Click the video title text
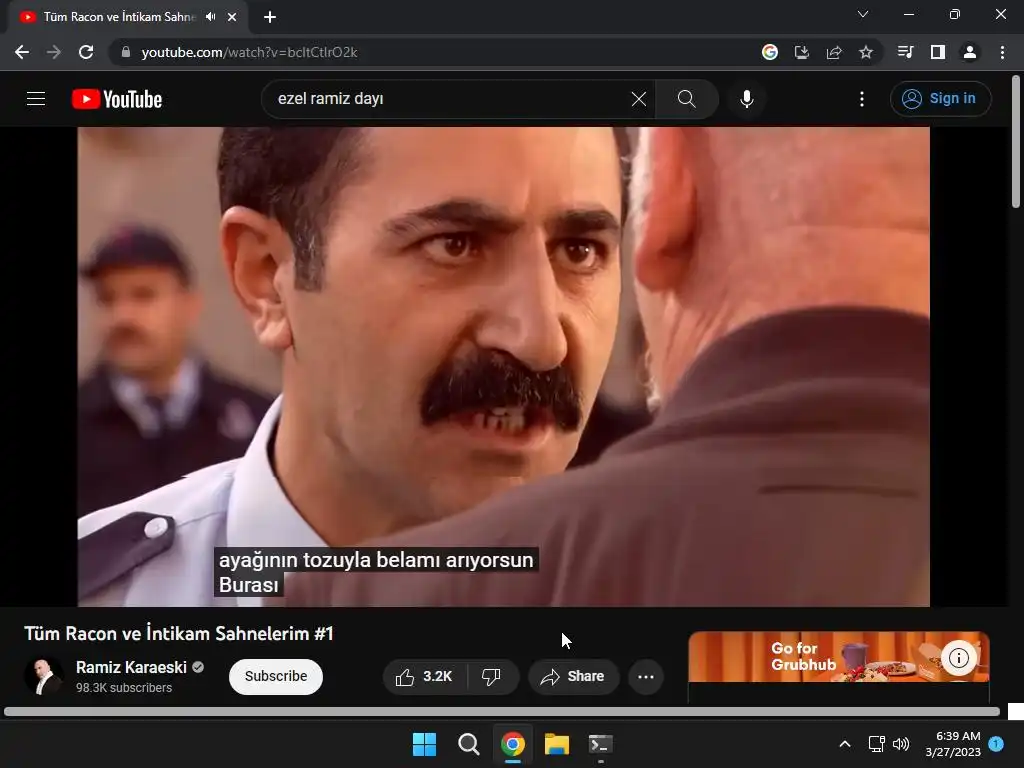This screenshot has height=768, width=1024. [179, 633]
